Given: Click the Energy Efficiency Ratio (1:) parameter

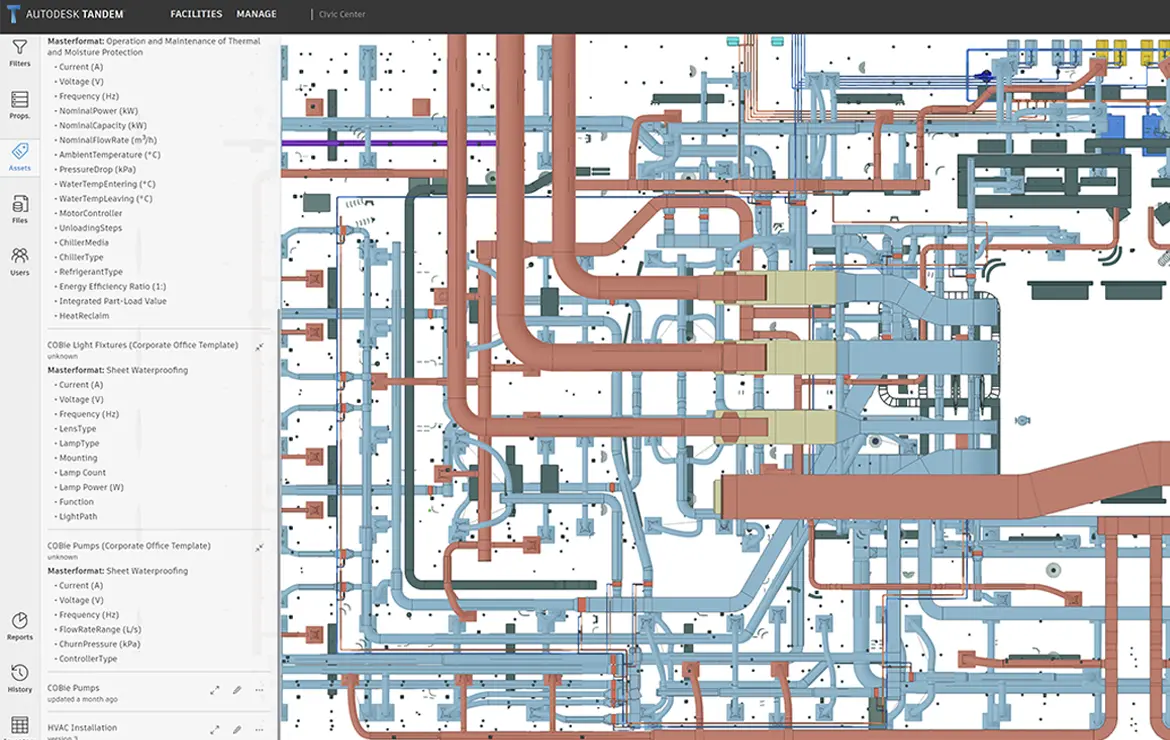Looking at the screenshot, I should 113,286.
